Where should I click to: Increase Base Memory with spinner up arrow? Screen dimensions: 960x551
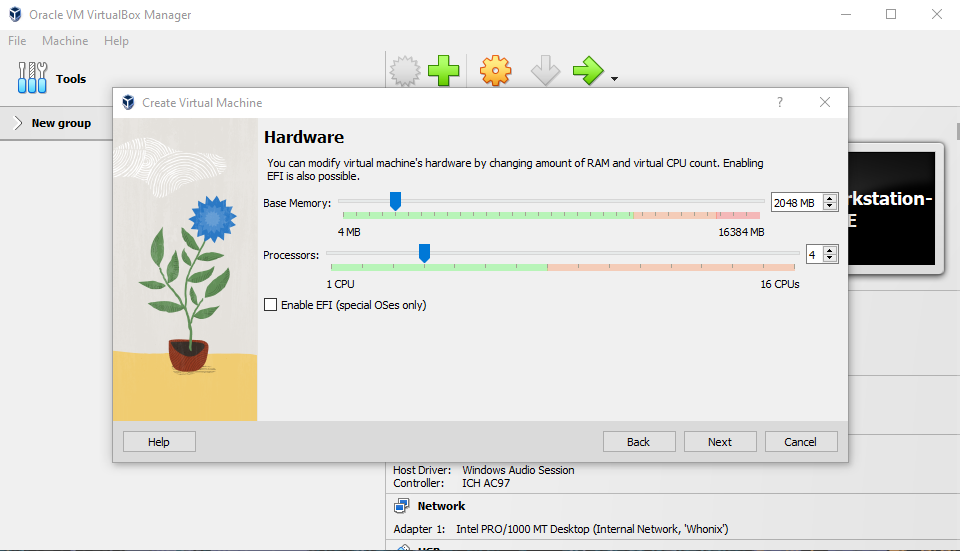[x=830, y=198]
